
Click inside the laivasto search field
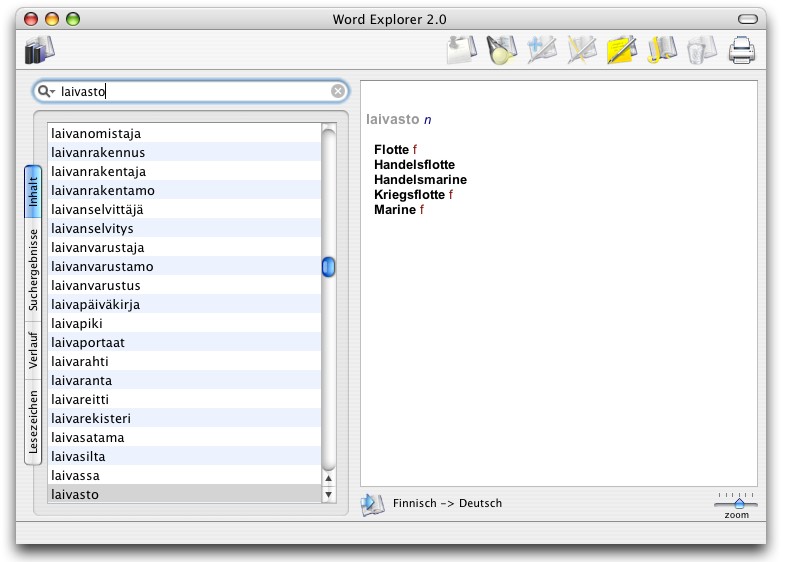(192, 92)
